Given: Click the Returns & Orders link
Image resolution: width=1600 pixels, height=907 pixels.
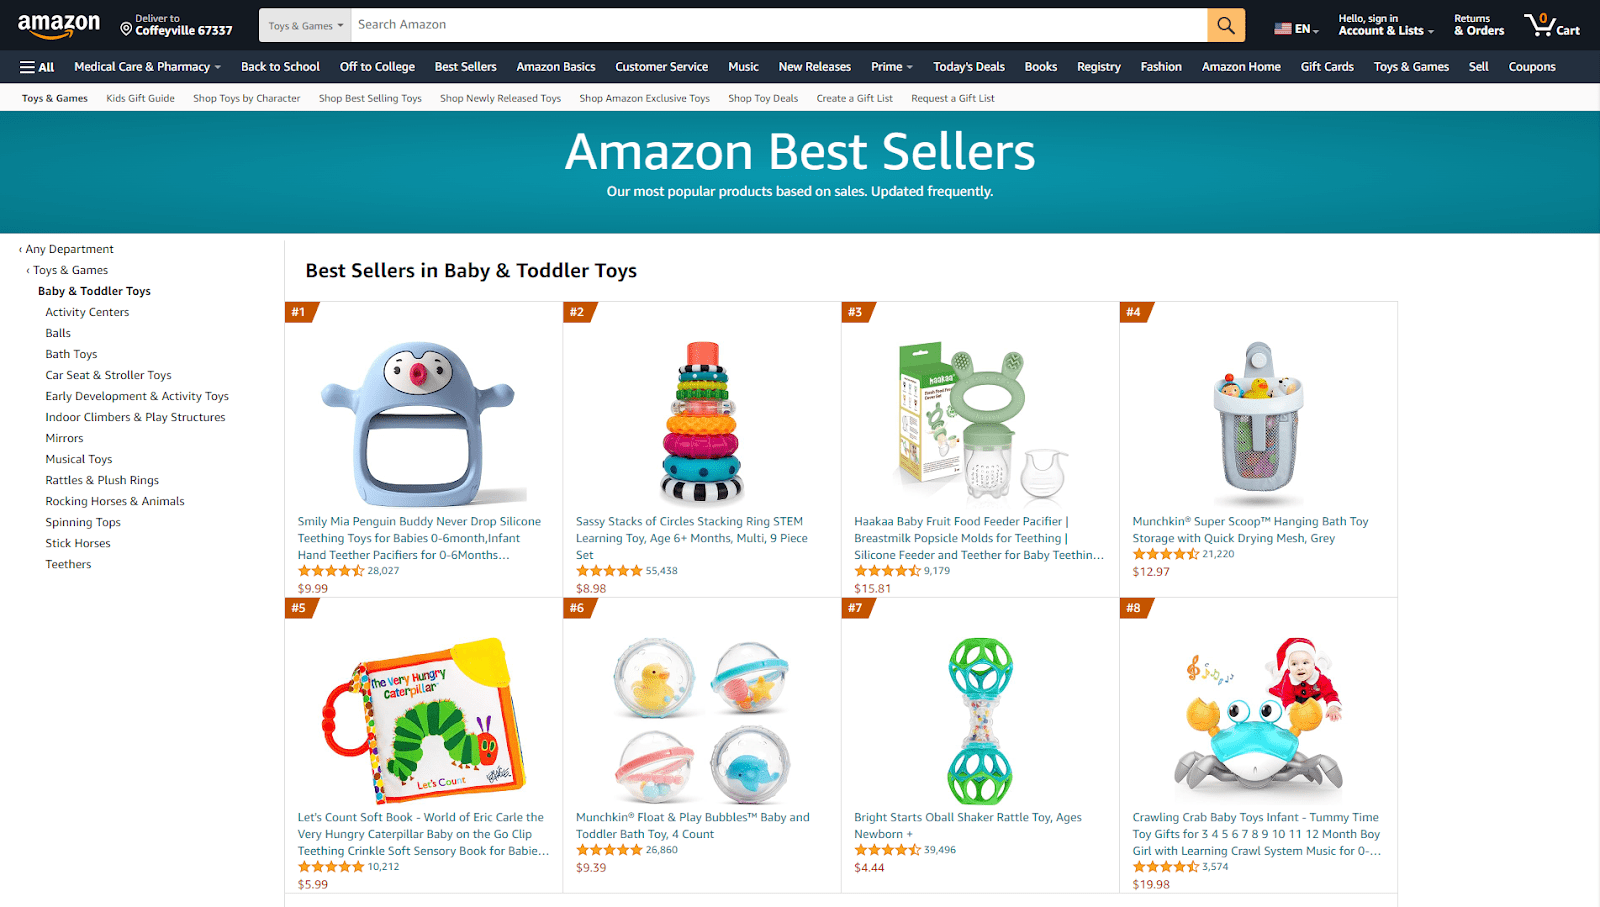Looking at the screenshot, I should click(1478, 25).
